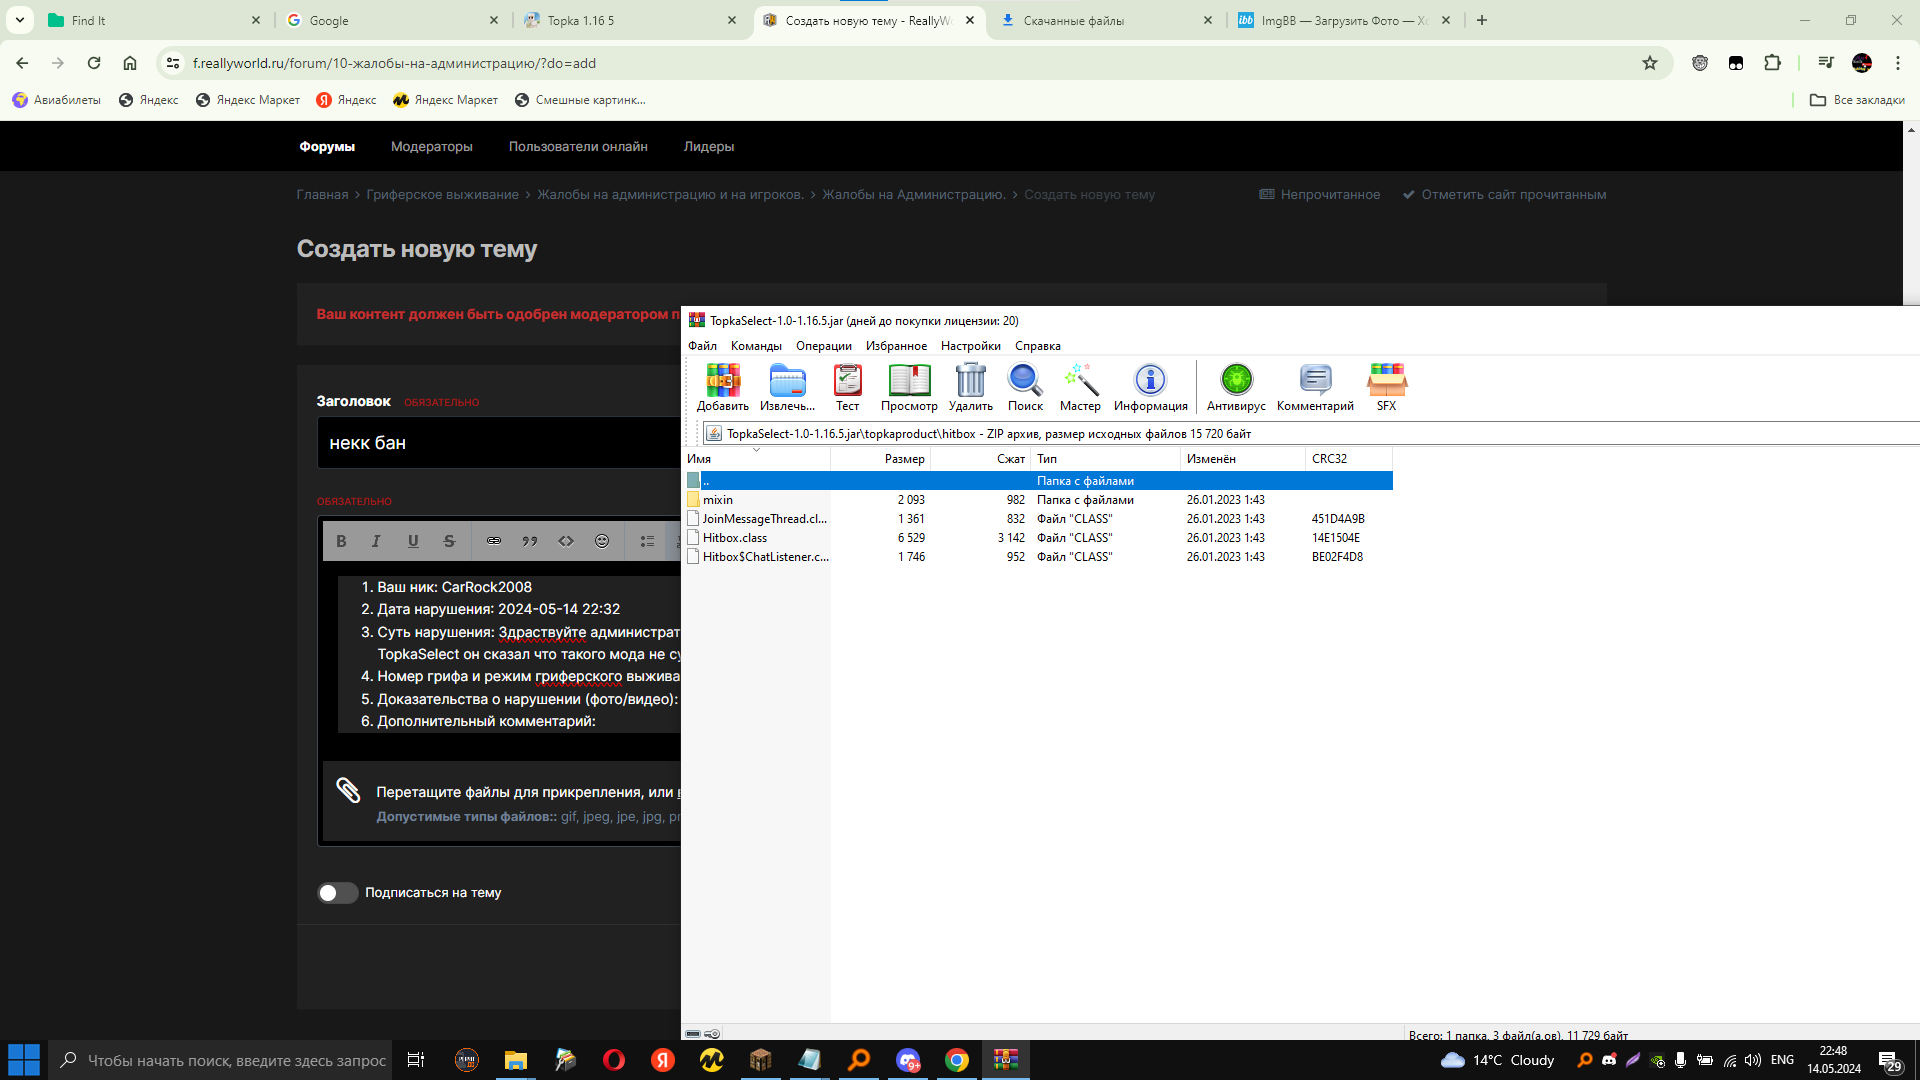The height and width of the screenshot is (1080, 1920).
Task: Sort archive files by Имя column
Action: coord(756,459)
